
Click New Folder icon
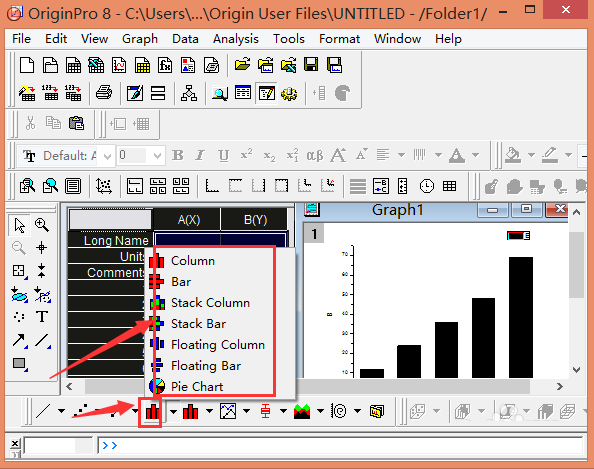click(x=50, y=65)
